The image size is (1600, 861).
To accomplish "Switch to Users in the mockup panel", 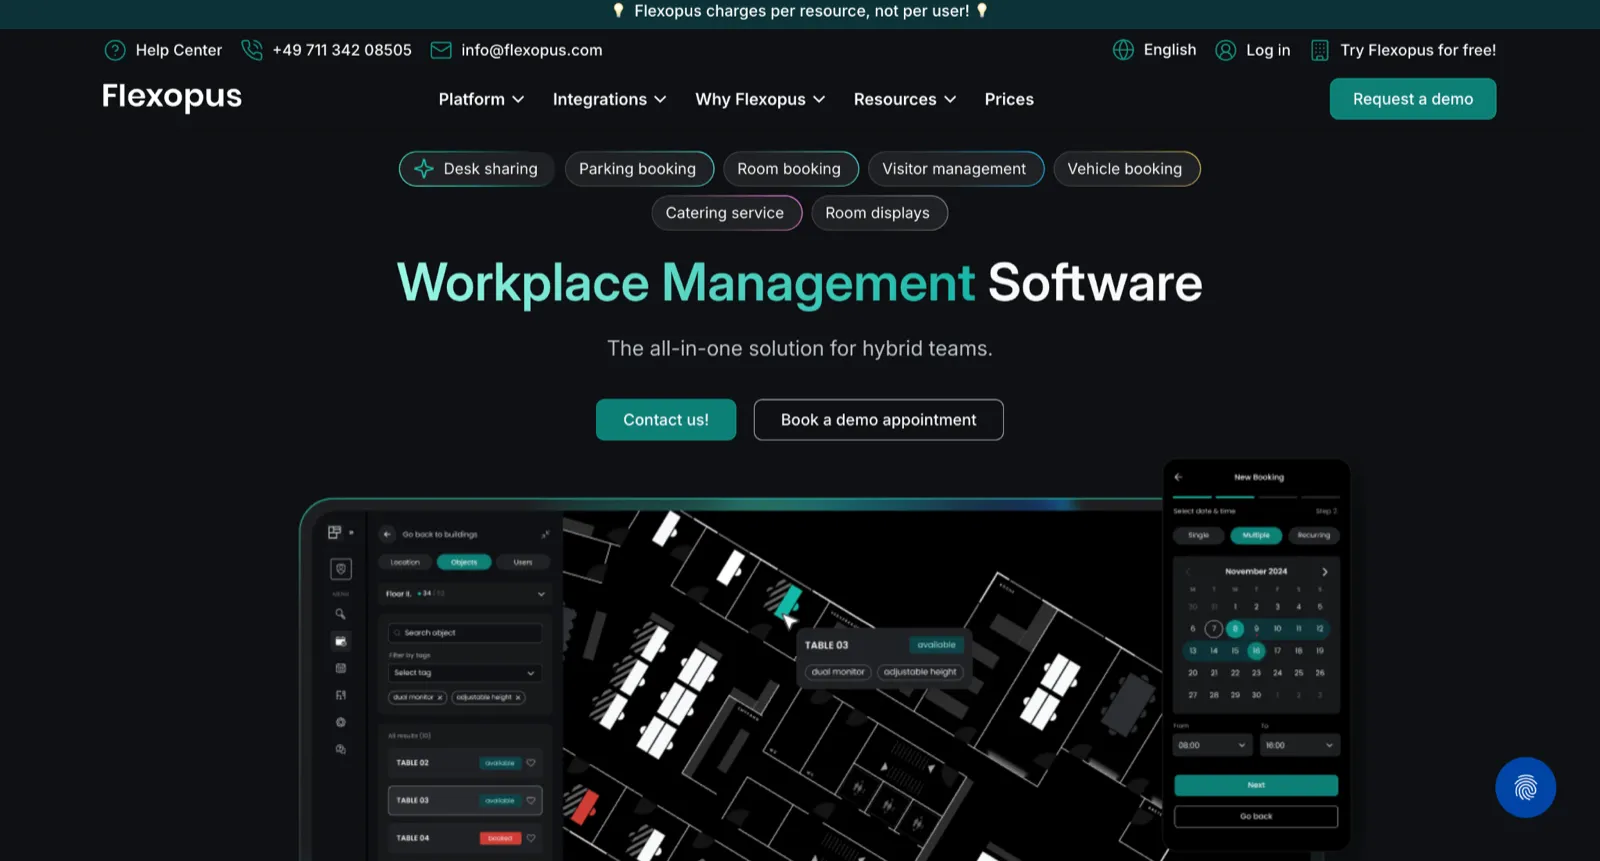I will (523, 562).
